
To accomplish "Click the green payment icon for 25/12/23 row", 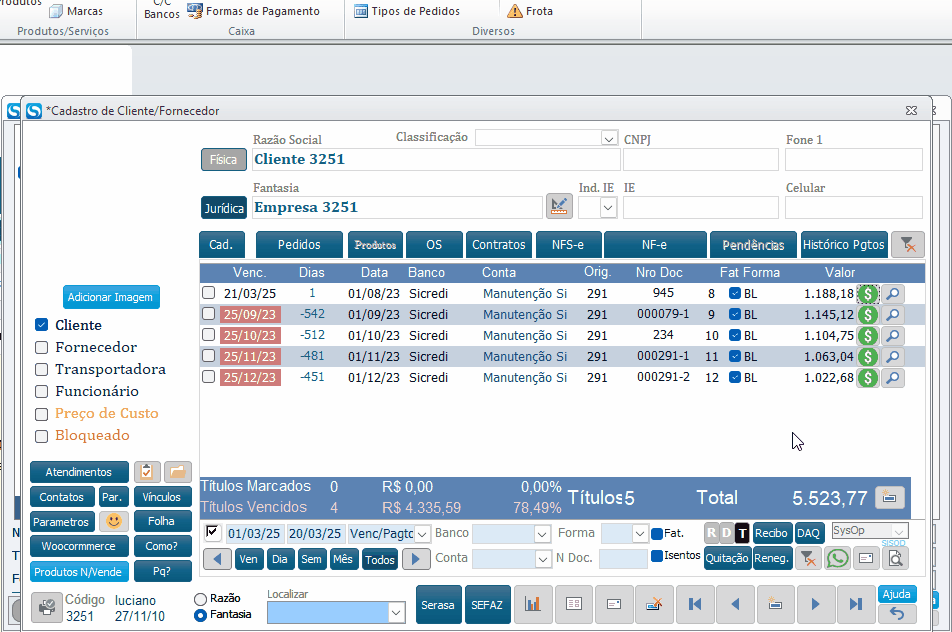I will [868, 378].
